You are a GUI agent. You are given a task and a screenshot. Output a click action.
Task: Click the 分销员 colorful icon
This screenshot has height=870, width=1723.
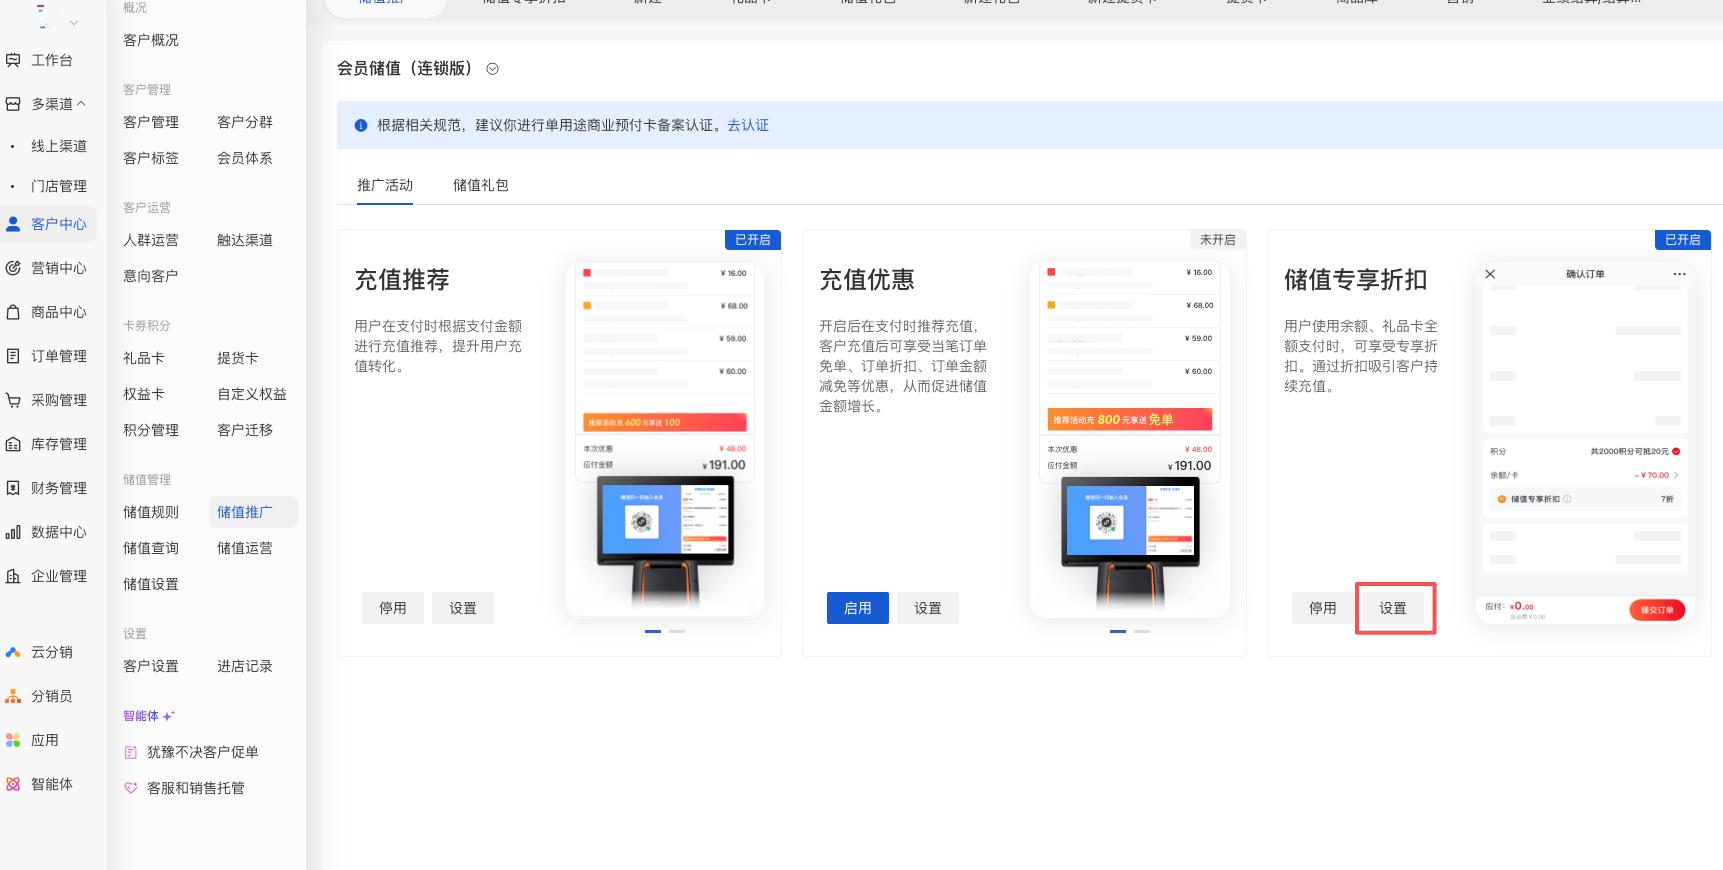coord(13,696)
